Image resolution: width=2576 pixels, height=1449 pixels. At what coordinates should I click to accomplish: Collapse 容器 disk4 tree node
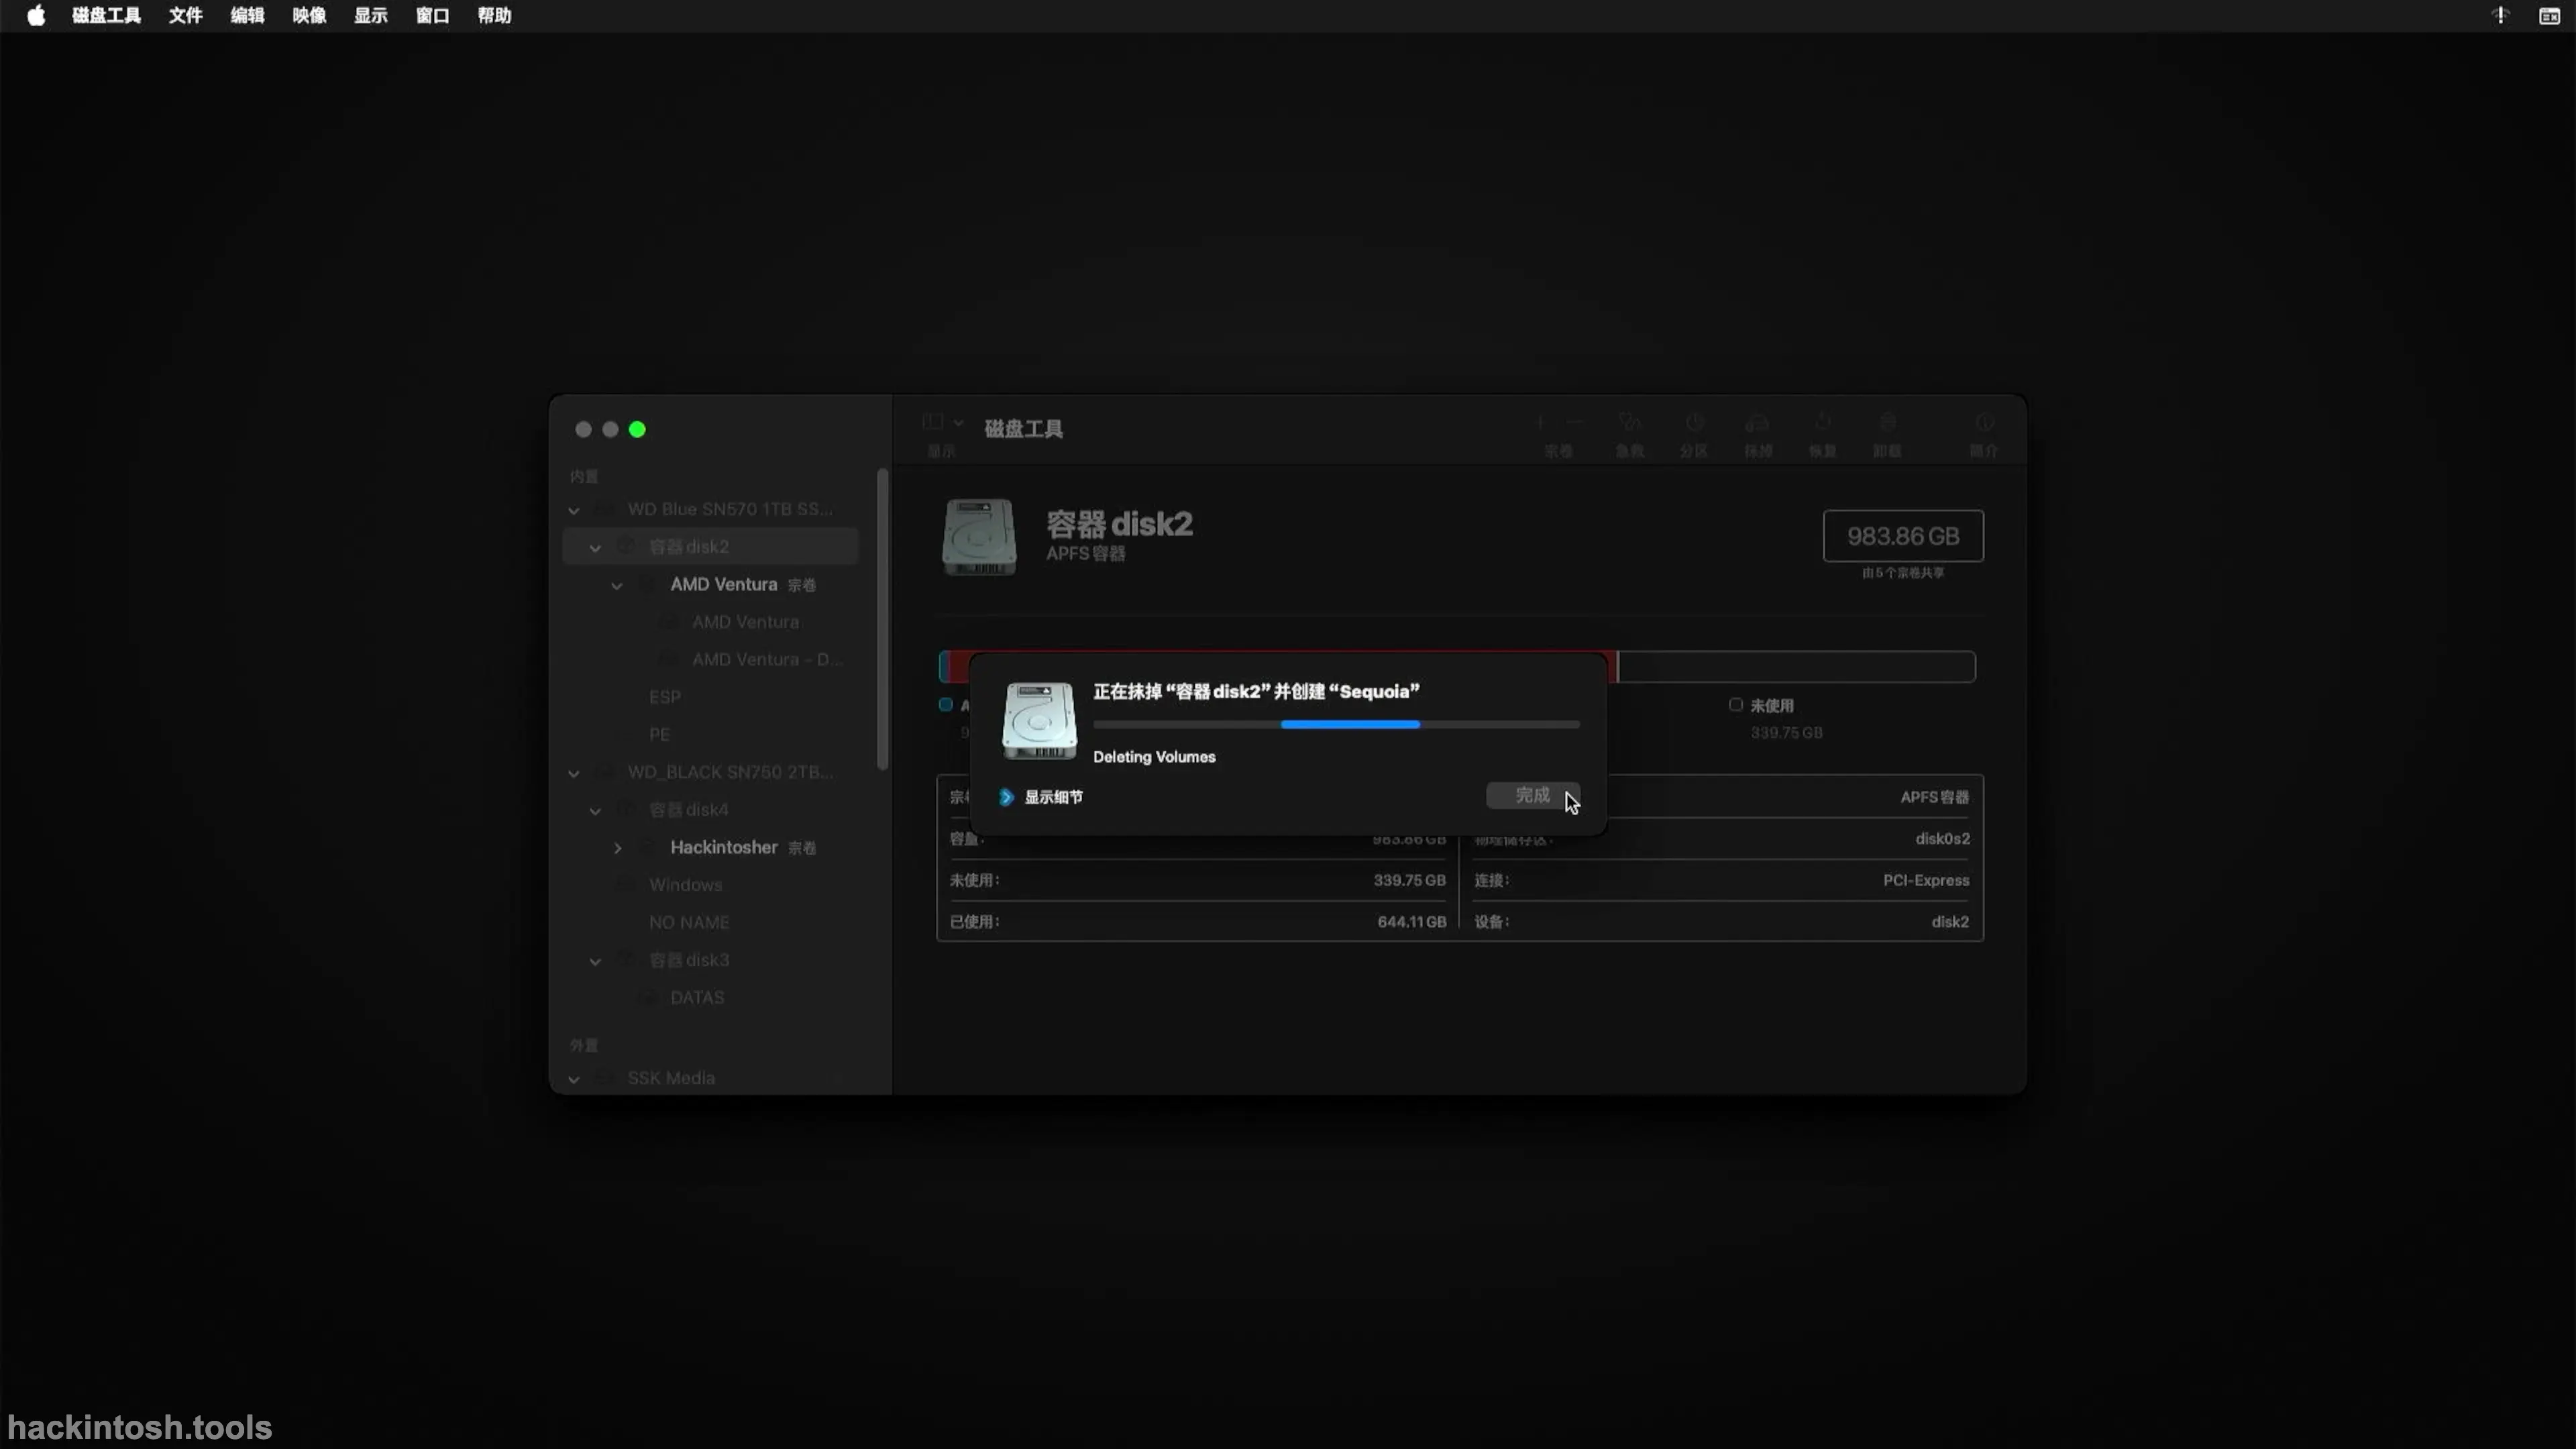click(x=595, y=811)
